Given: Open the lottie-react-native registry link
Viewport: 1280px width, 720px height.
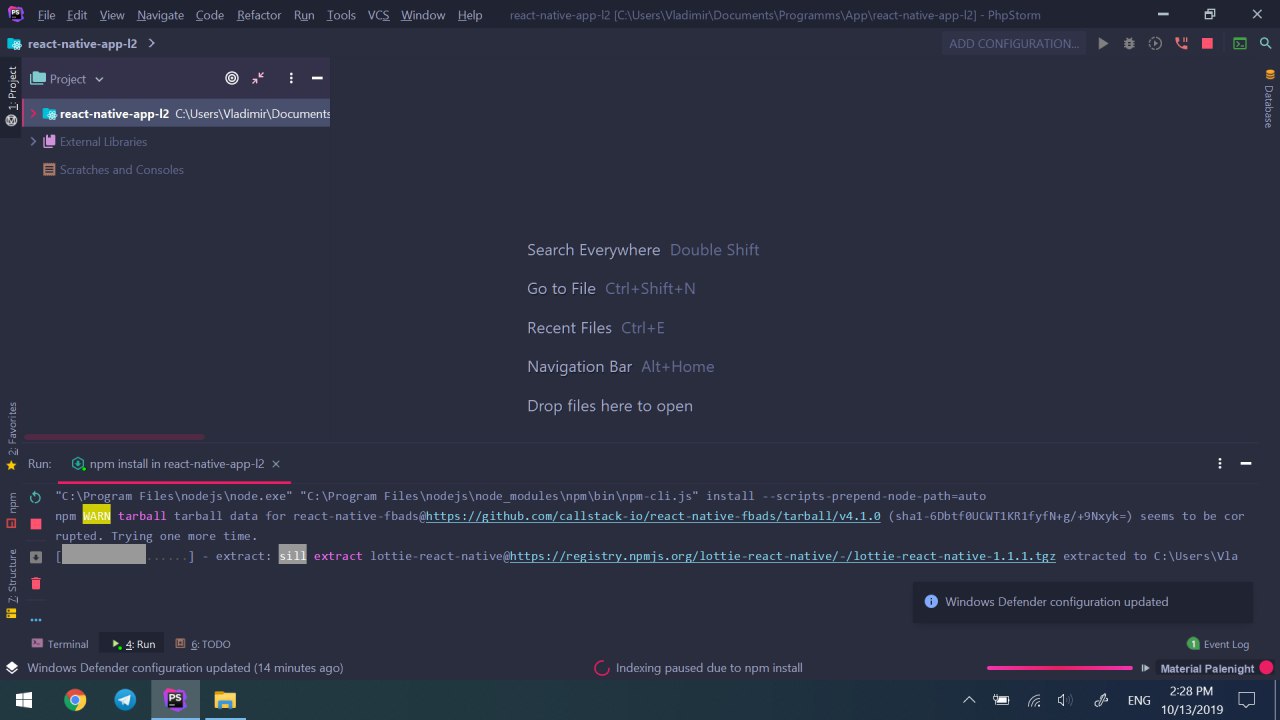Looking at the screenshot, I should tap(783, 556).
